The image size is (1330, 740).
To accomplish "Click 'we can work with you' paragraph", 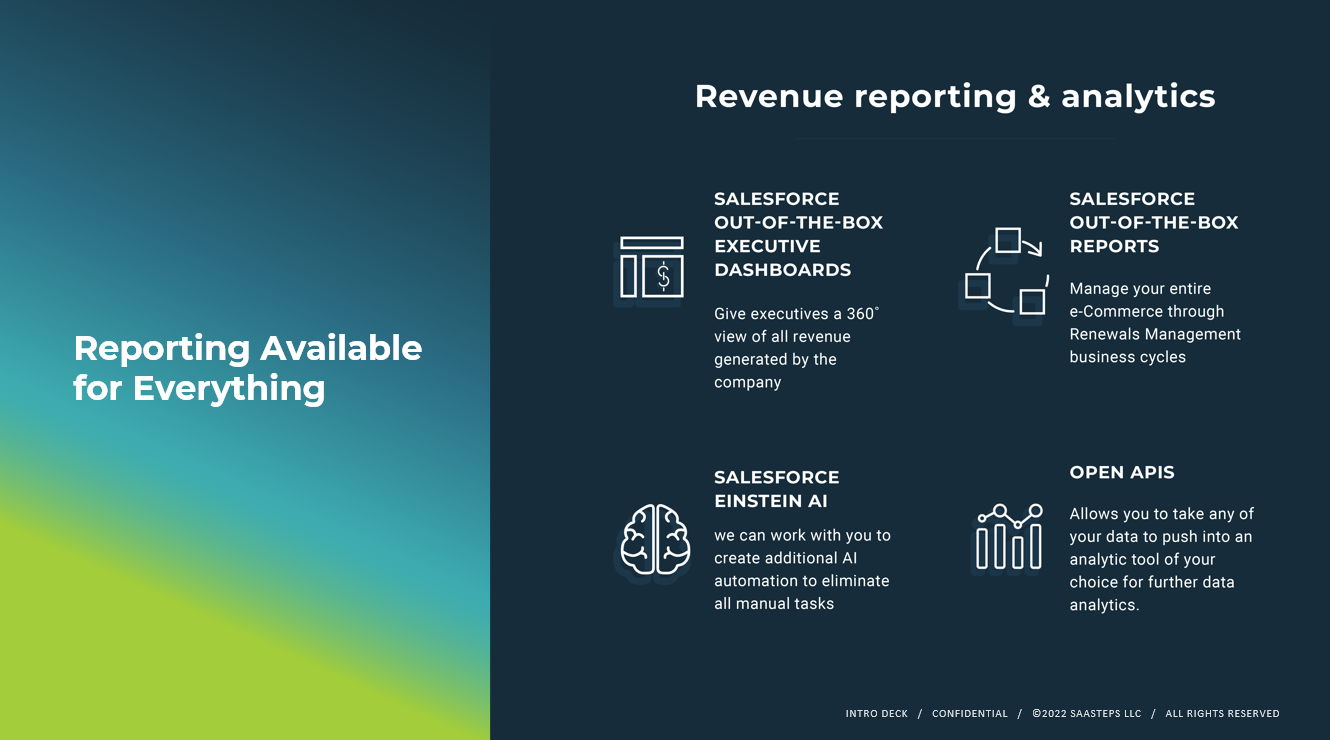I will [802, 569].
